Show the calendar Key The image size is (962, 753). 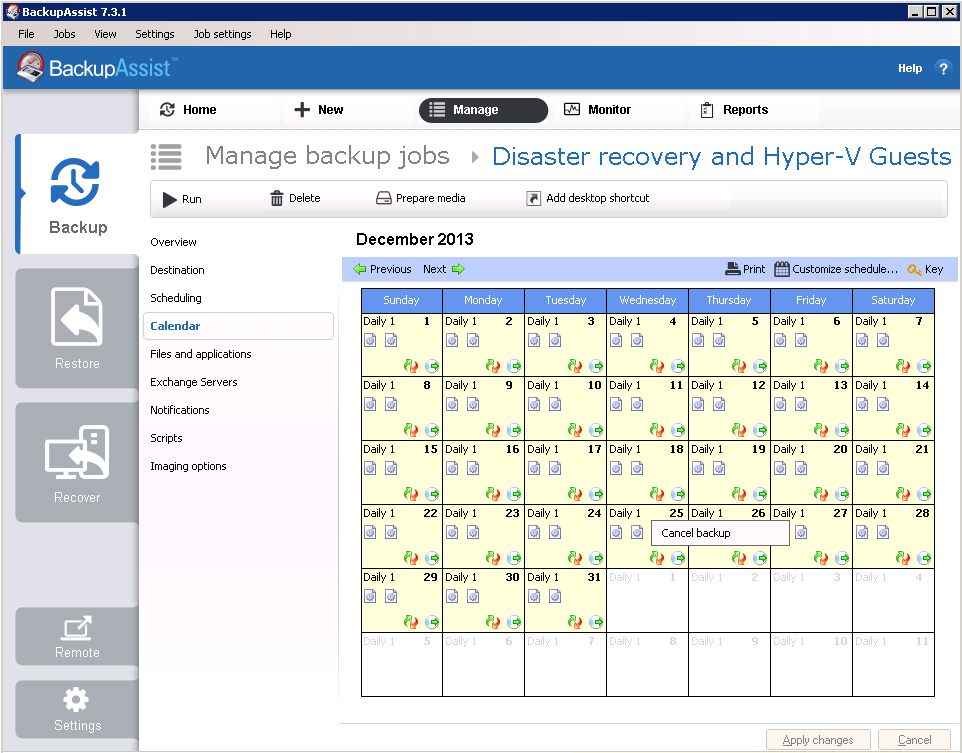[925, 269]
